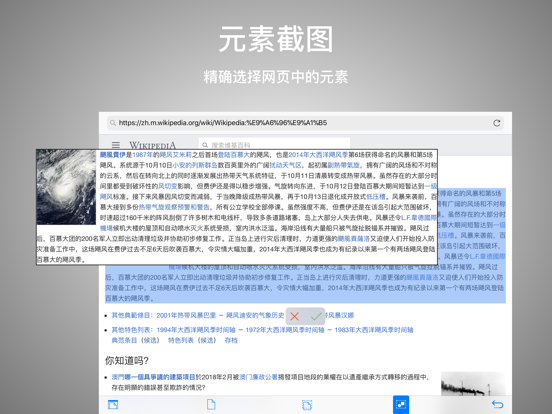Click the 元素截图 title text

click(276, 39)
